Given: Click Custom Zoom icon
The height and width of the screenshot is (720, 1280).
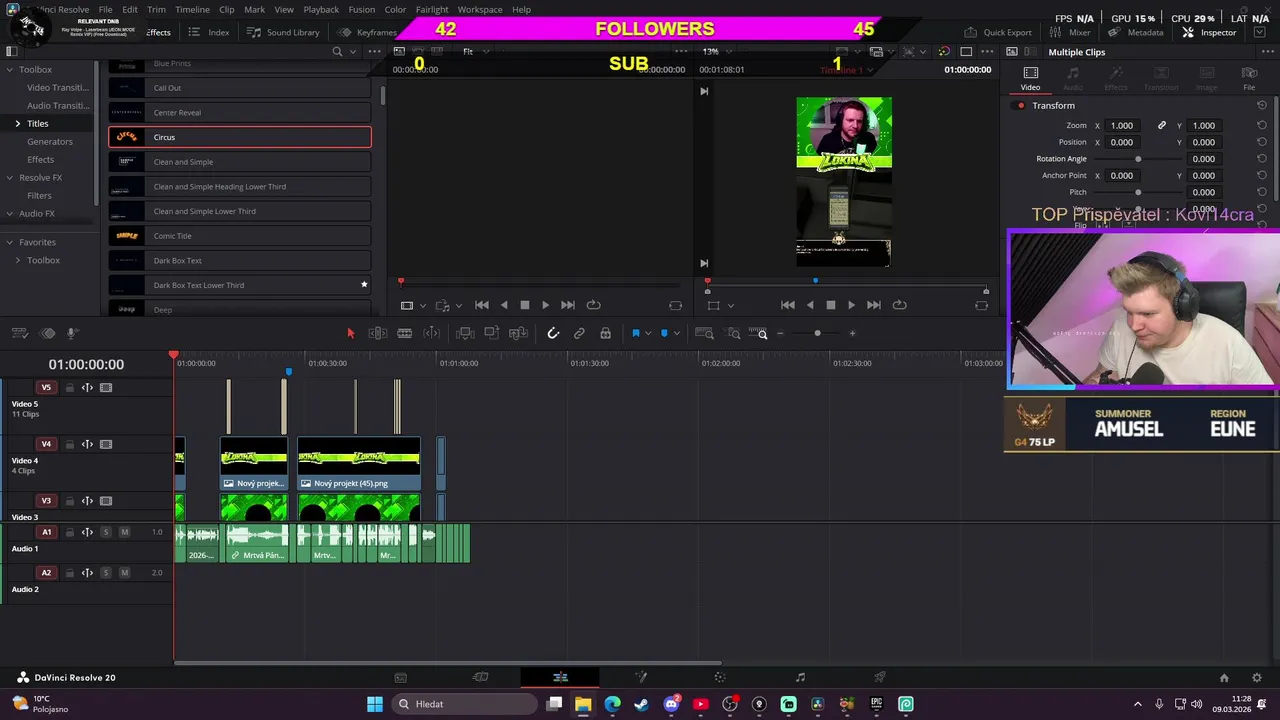Looking at the screenshot, I should [759, 333].
